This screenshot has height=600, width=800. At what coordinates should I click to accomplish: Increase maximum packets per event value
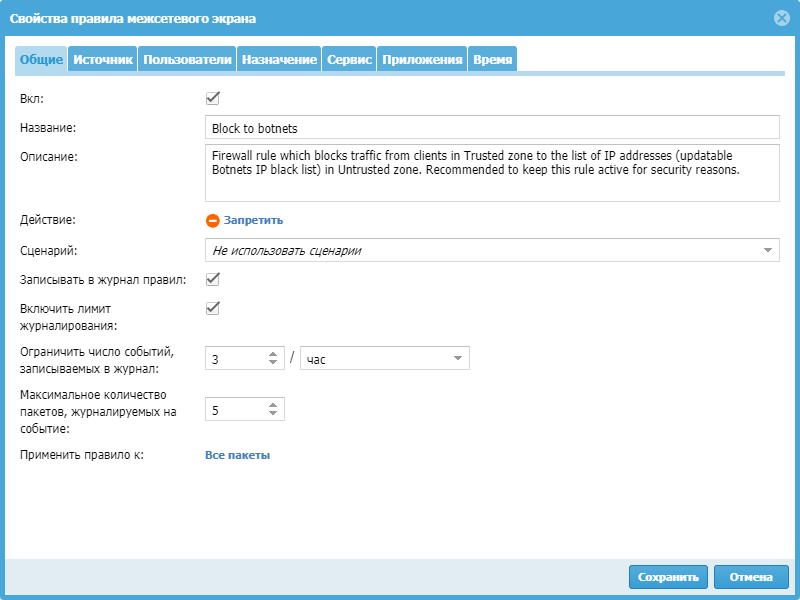tap(273, 404)
